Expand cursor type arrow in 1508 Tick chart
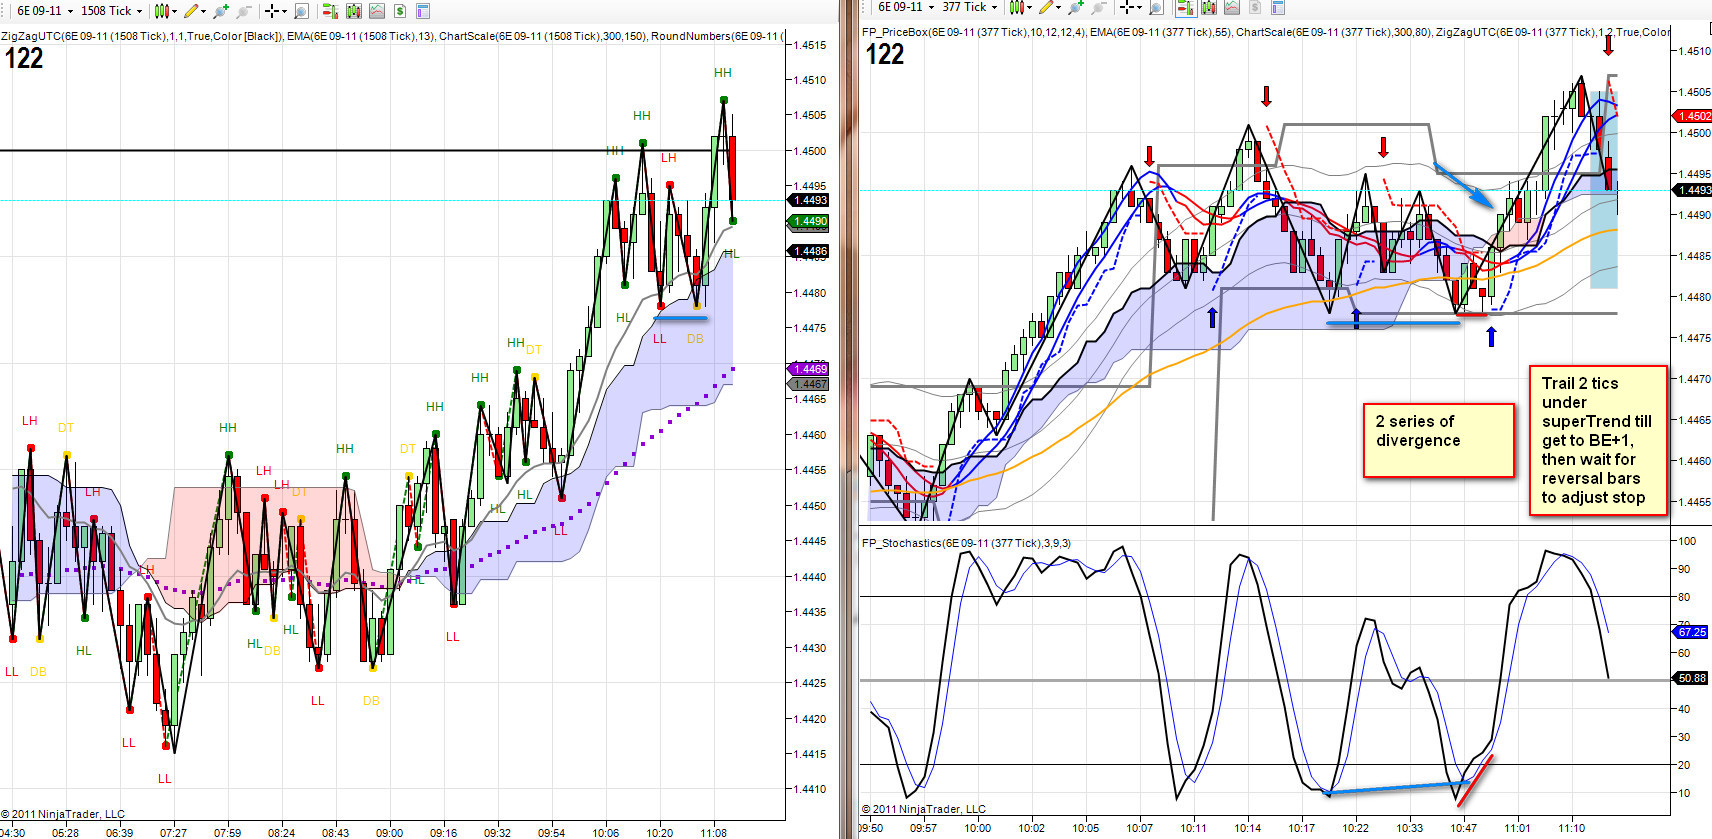The width and height of the screenshot is (1712, 839). tap(284, 11)
